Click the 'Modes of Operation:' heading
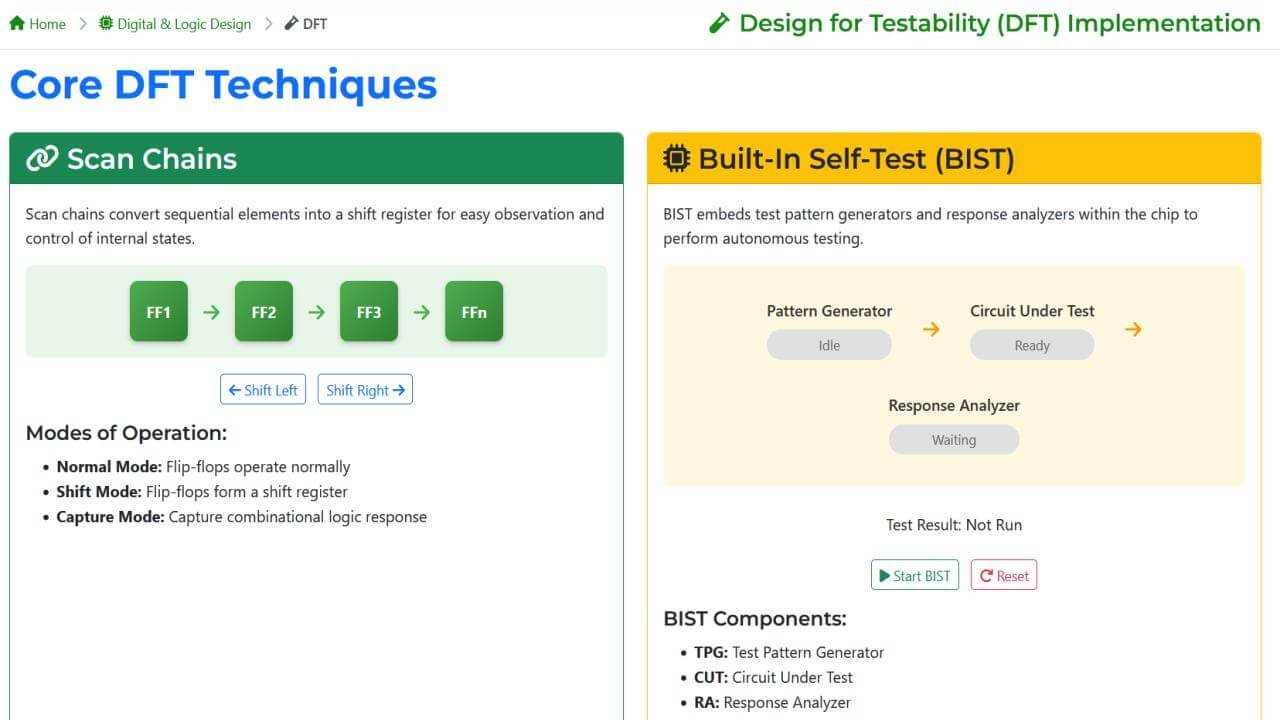 click(x=126, y=433)
